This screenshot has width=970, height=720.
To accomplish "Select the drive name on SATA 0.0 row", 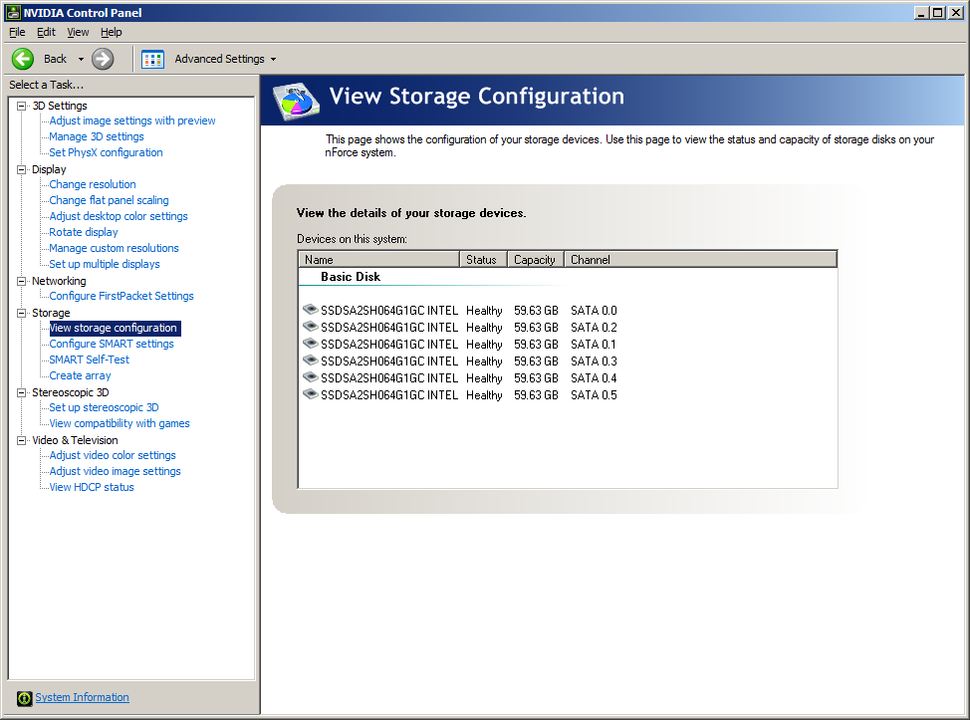I will pos(389,311).
